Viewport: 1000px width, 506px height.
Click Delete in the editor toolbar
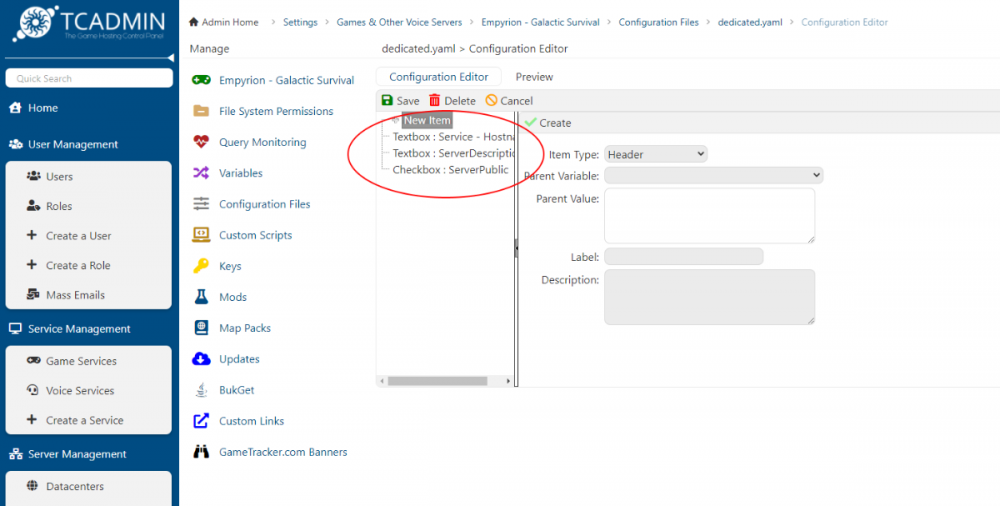click(452, 101)
